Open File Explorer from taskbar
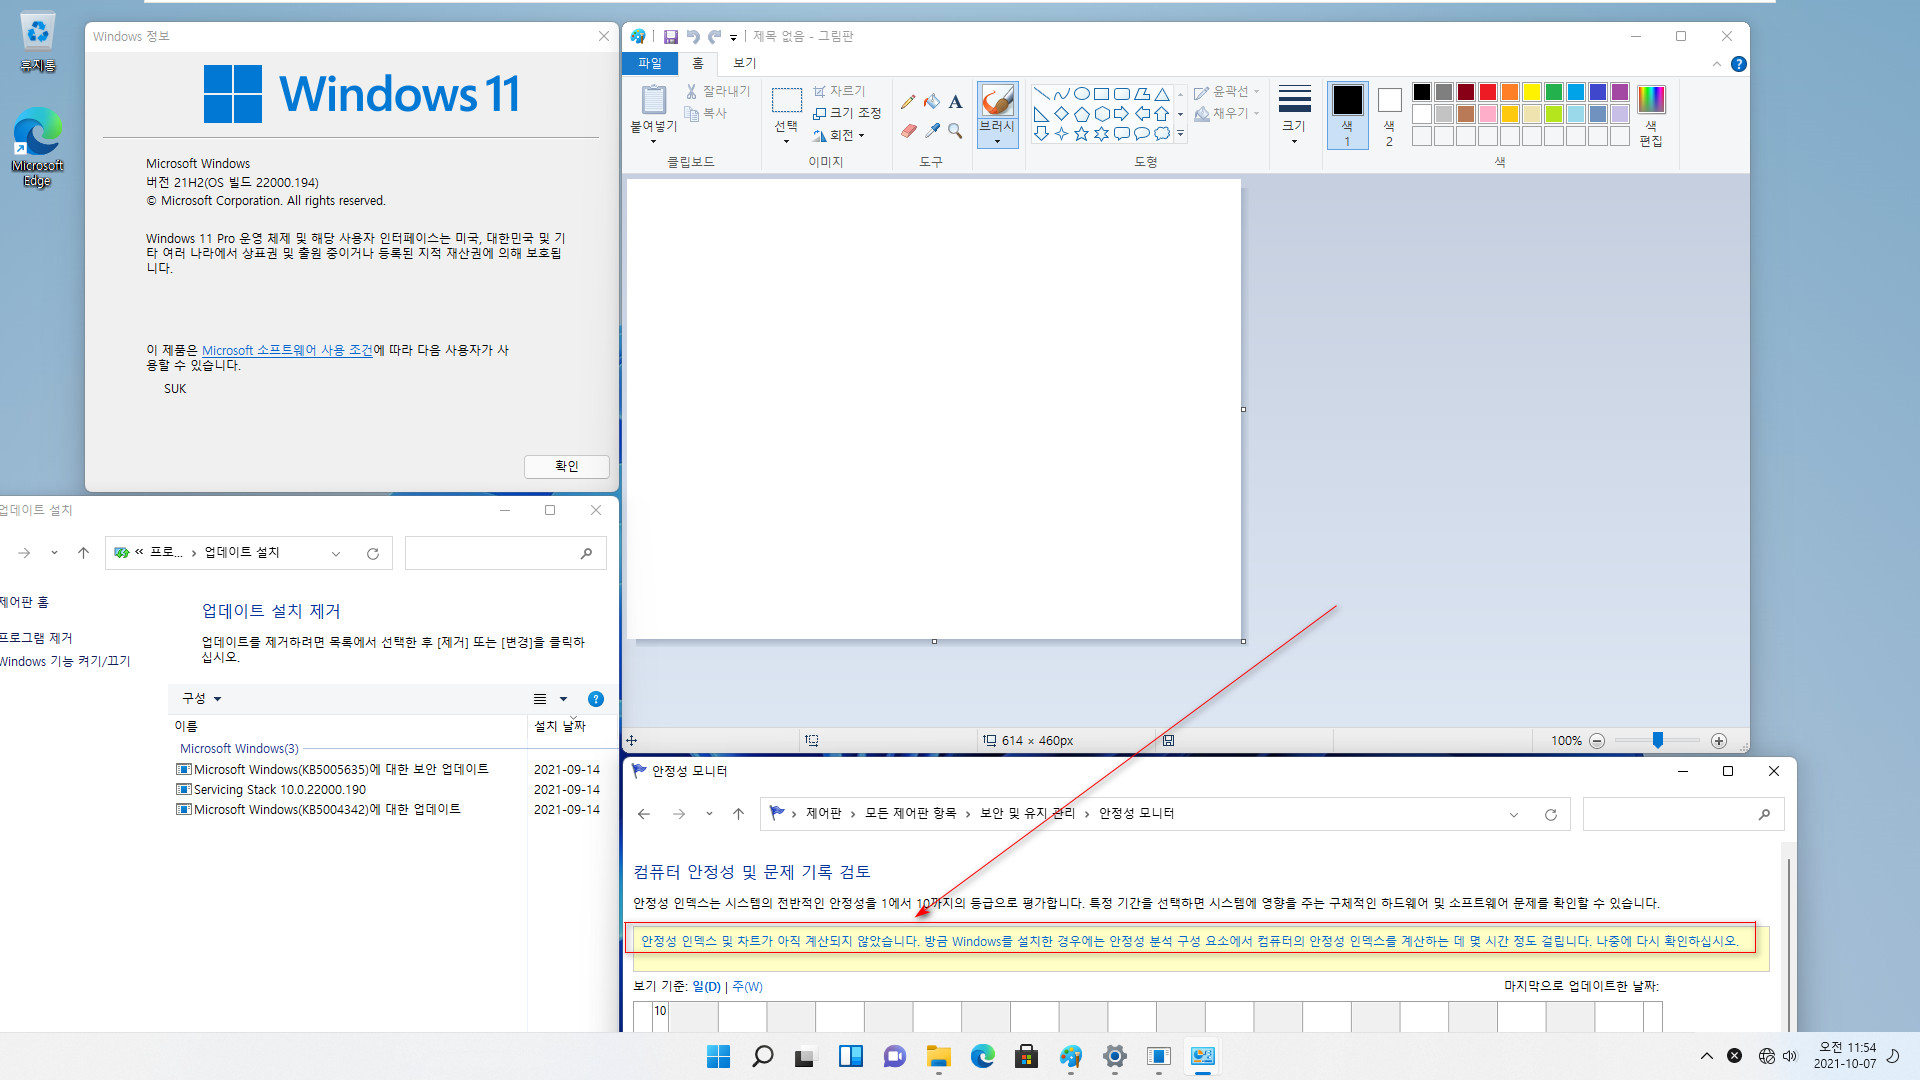 pos(938,1056)
